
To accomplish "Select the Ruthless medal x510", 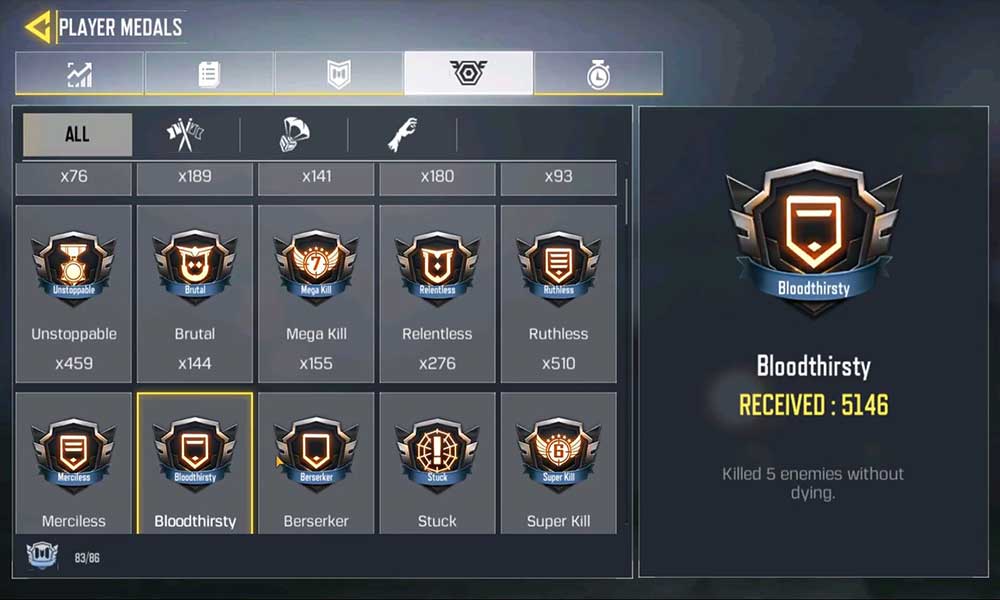I will point(559,294).
